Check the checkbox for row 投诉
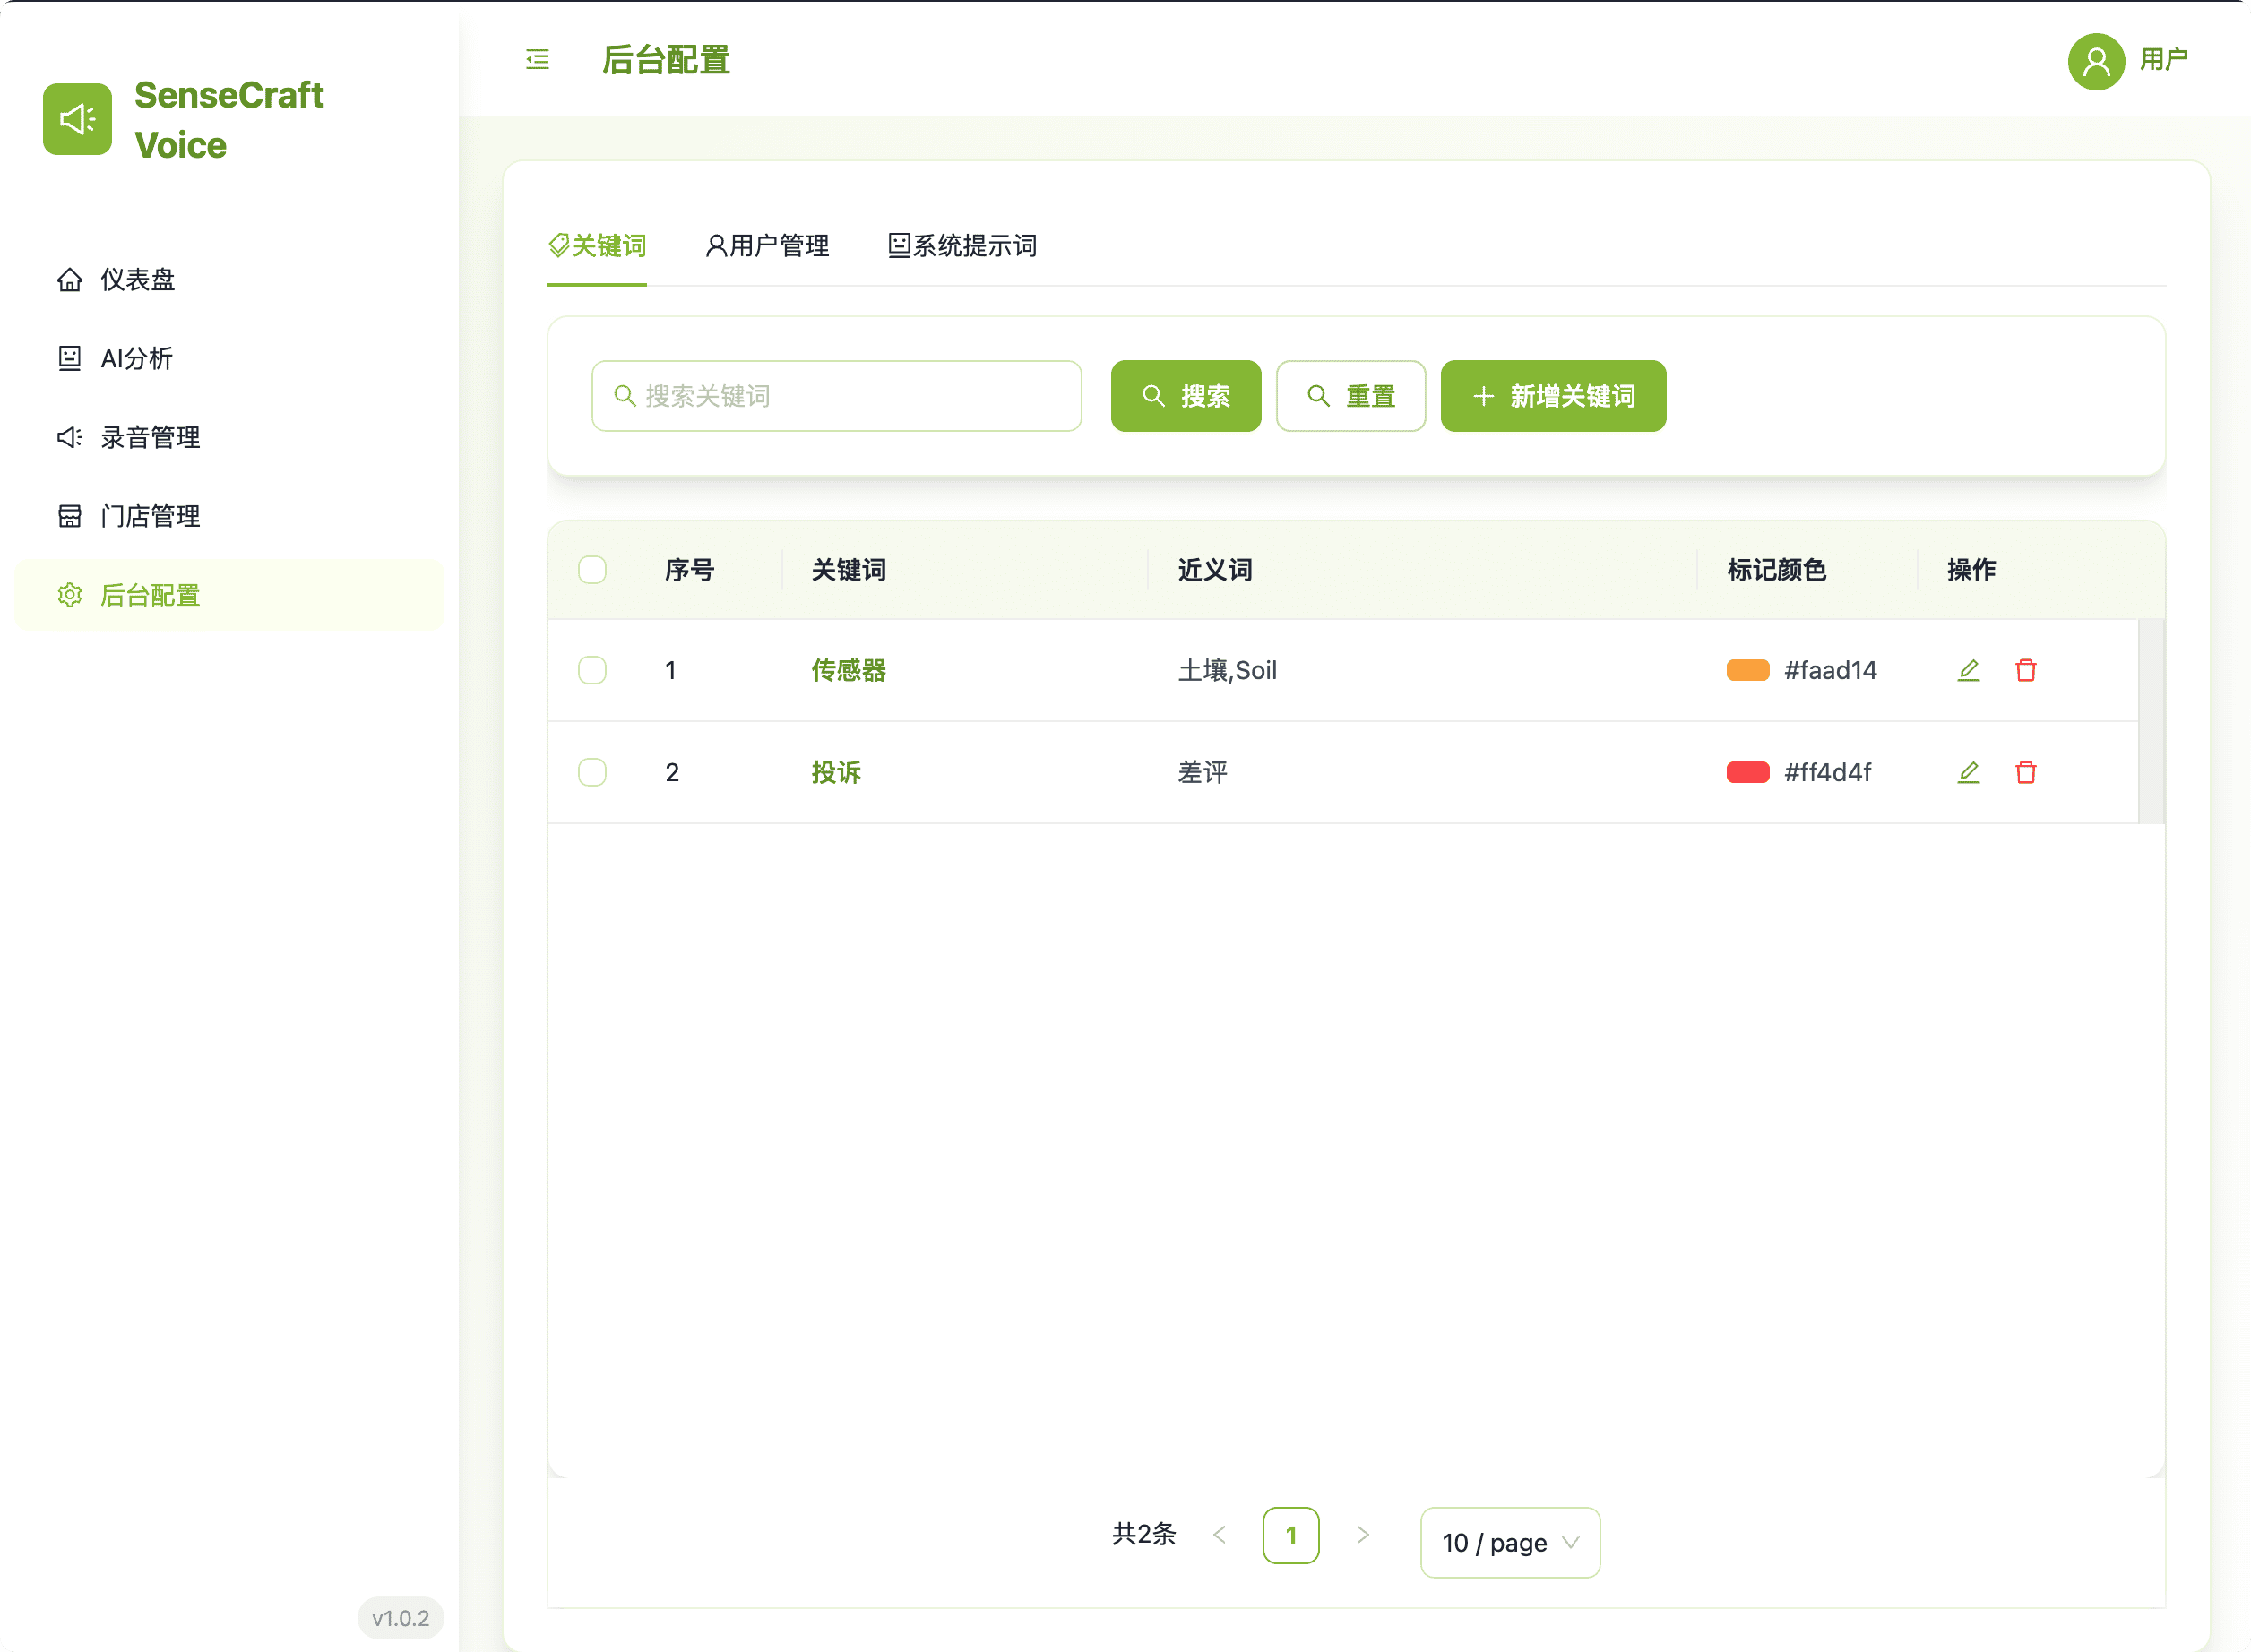 click(592, 772)
